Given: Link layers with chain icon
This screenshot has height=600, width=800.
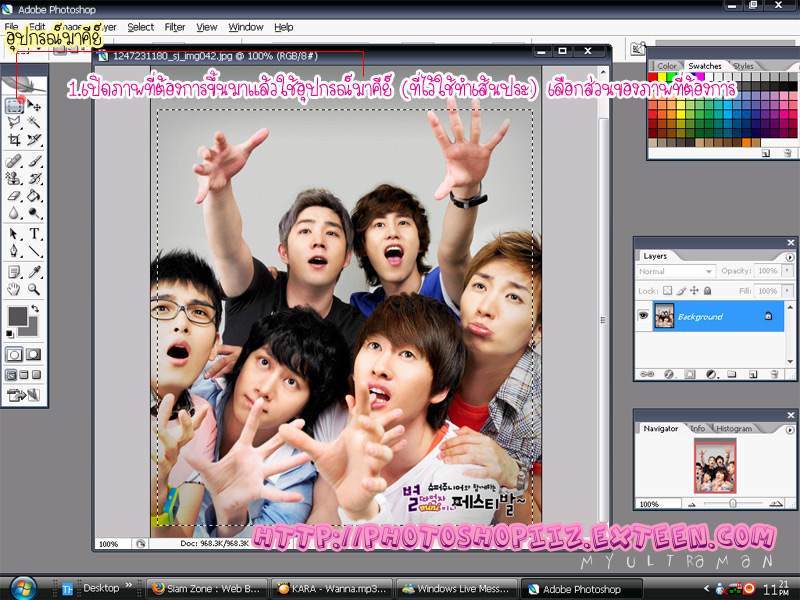Looking at the screenshot, I should 647,374.
